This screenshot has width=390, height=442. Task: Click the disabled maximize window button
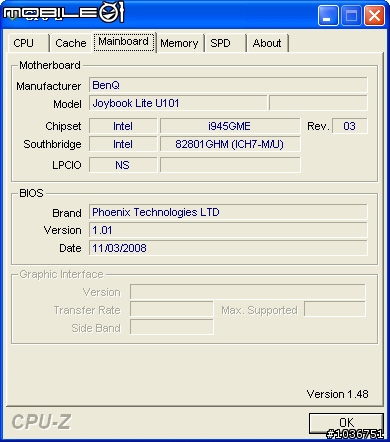tap(351, 16)
